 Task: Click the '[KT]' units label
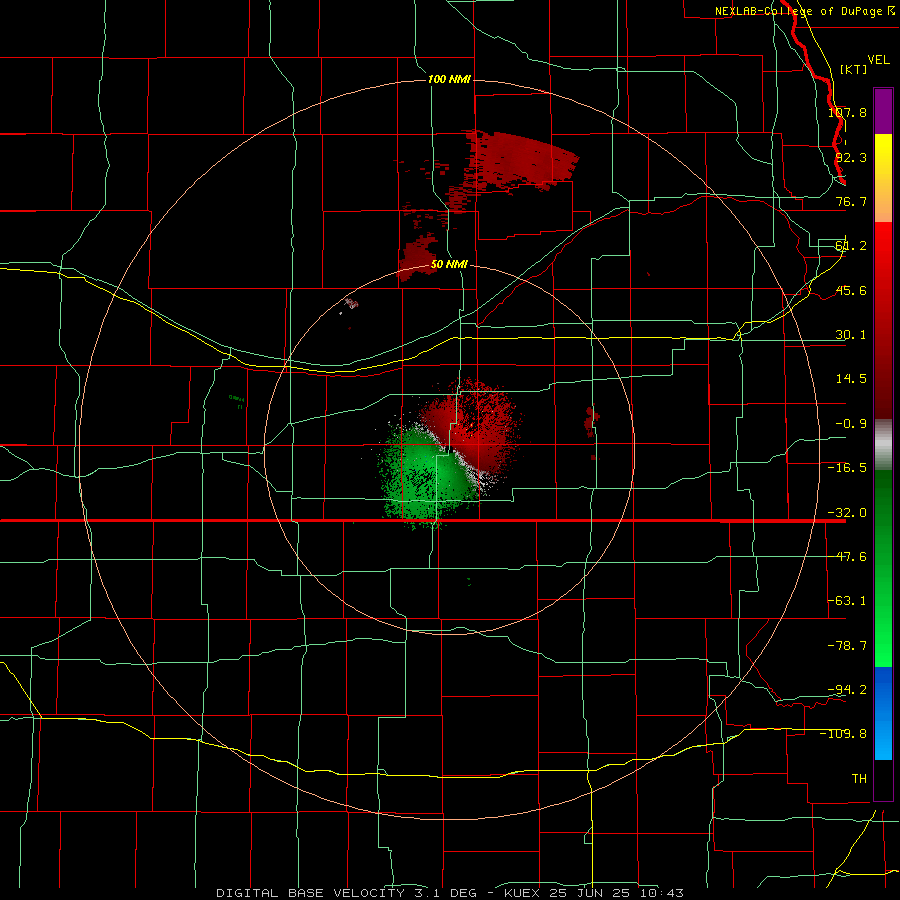tap(854, 69)
